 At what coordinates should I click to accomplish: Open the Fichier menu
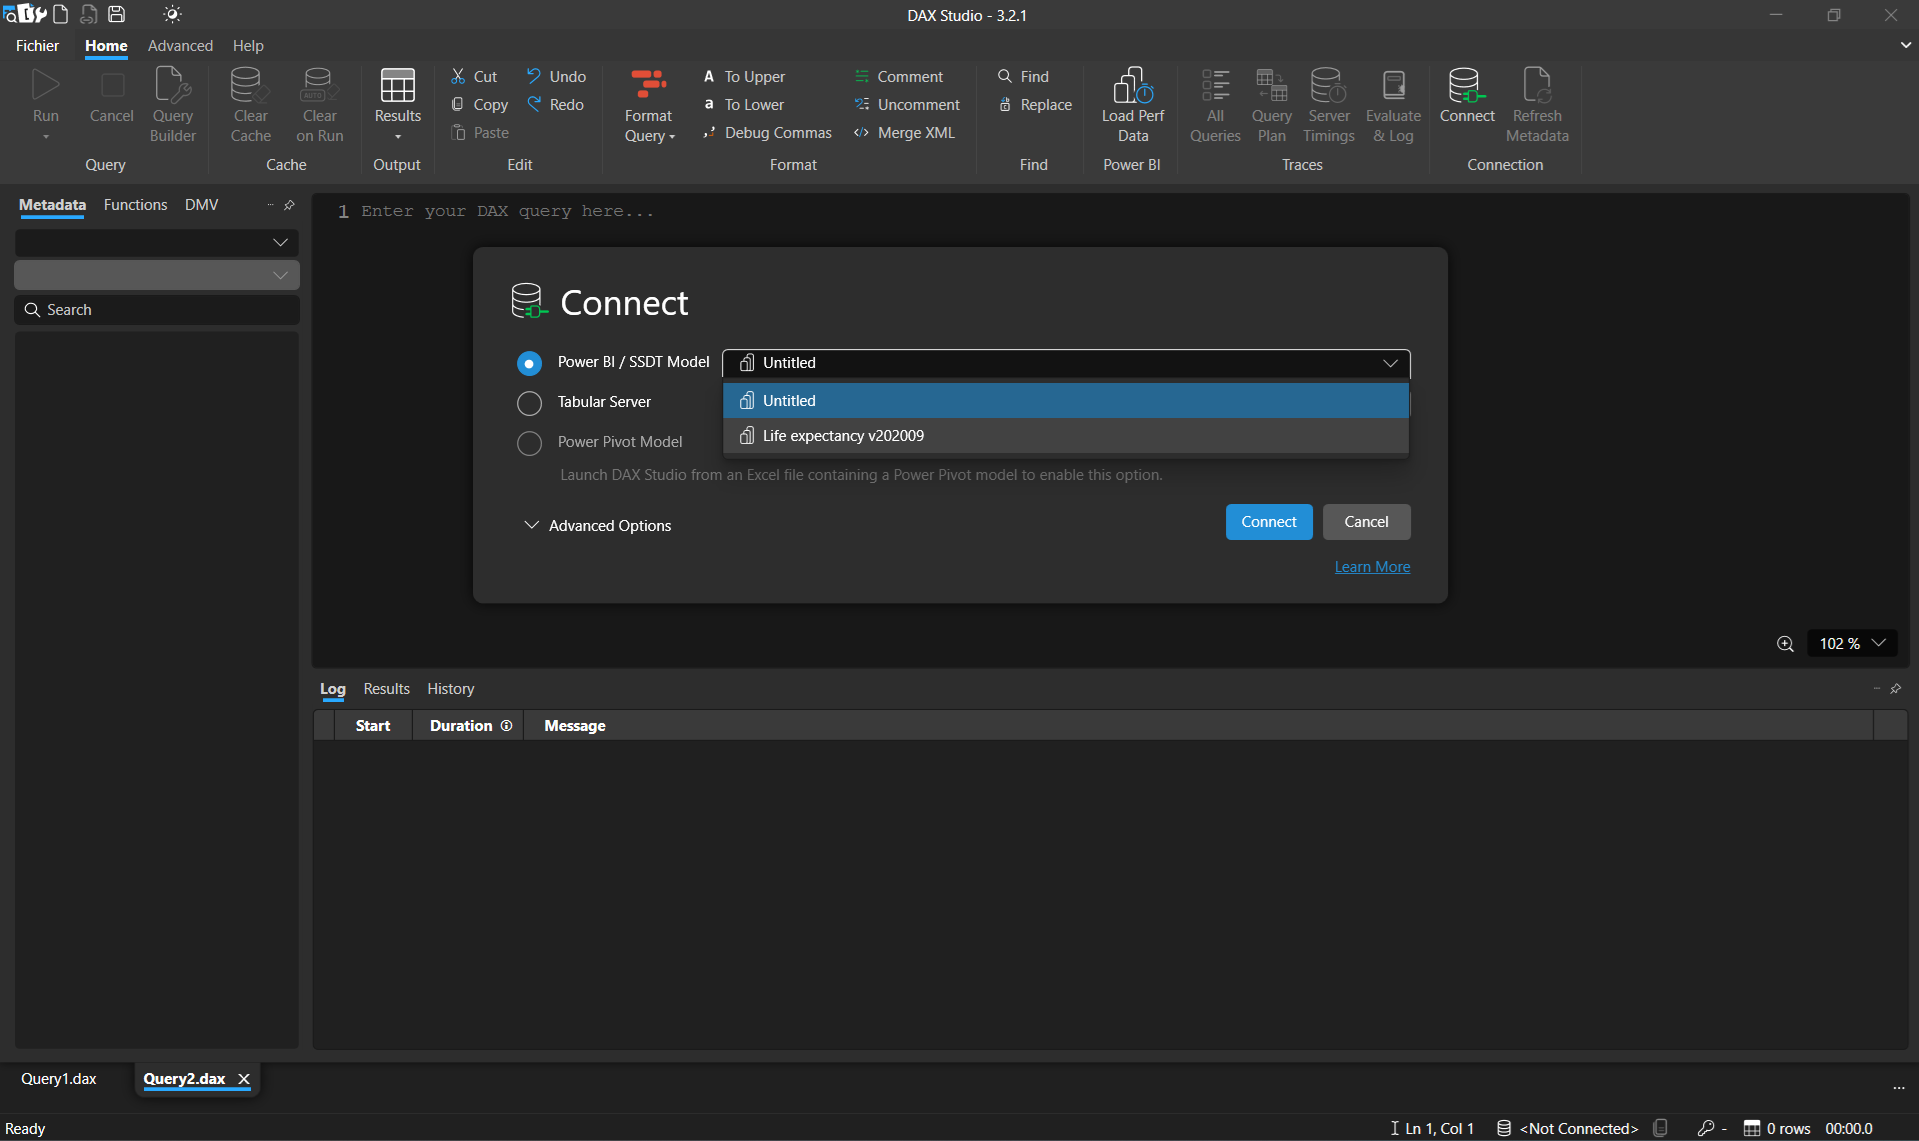pos(37,45)
